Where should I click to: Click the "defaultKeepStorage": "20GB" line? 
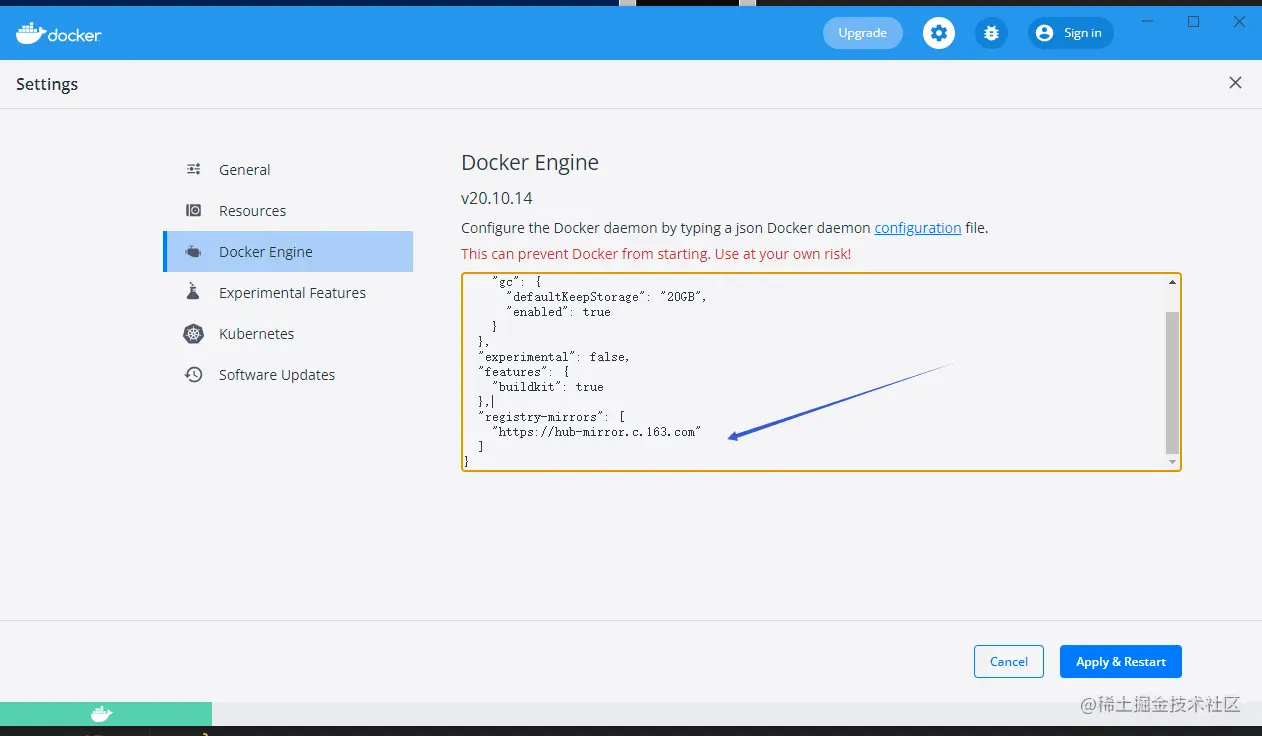(606, 297)
